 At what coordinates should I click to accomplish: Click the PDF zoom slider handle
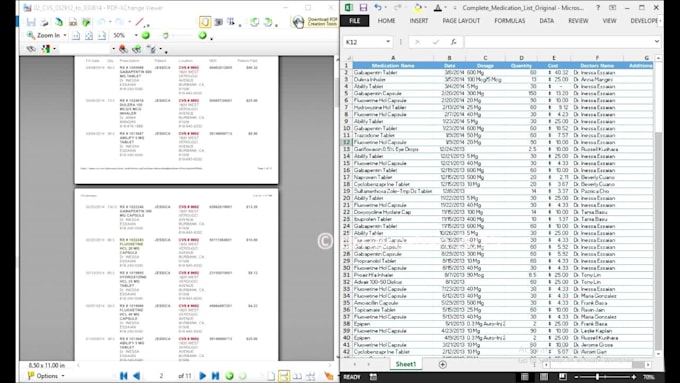[165, 36]
